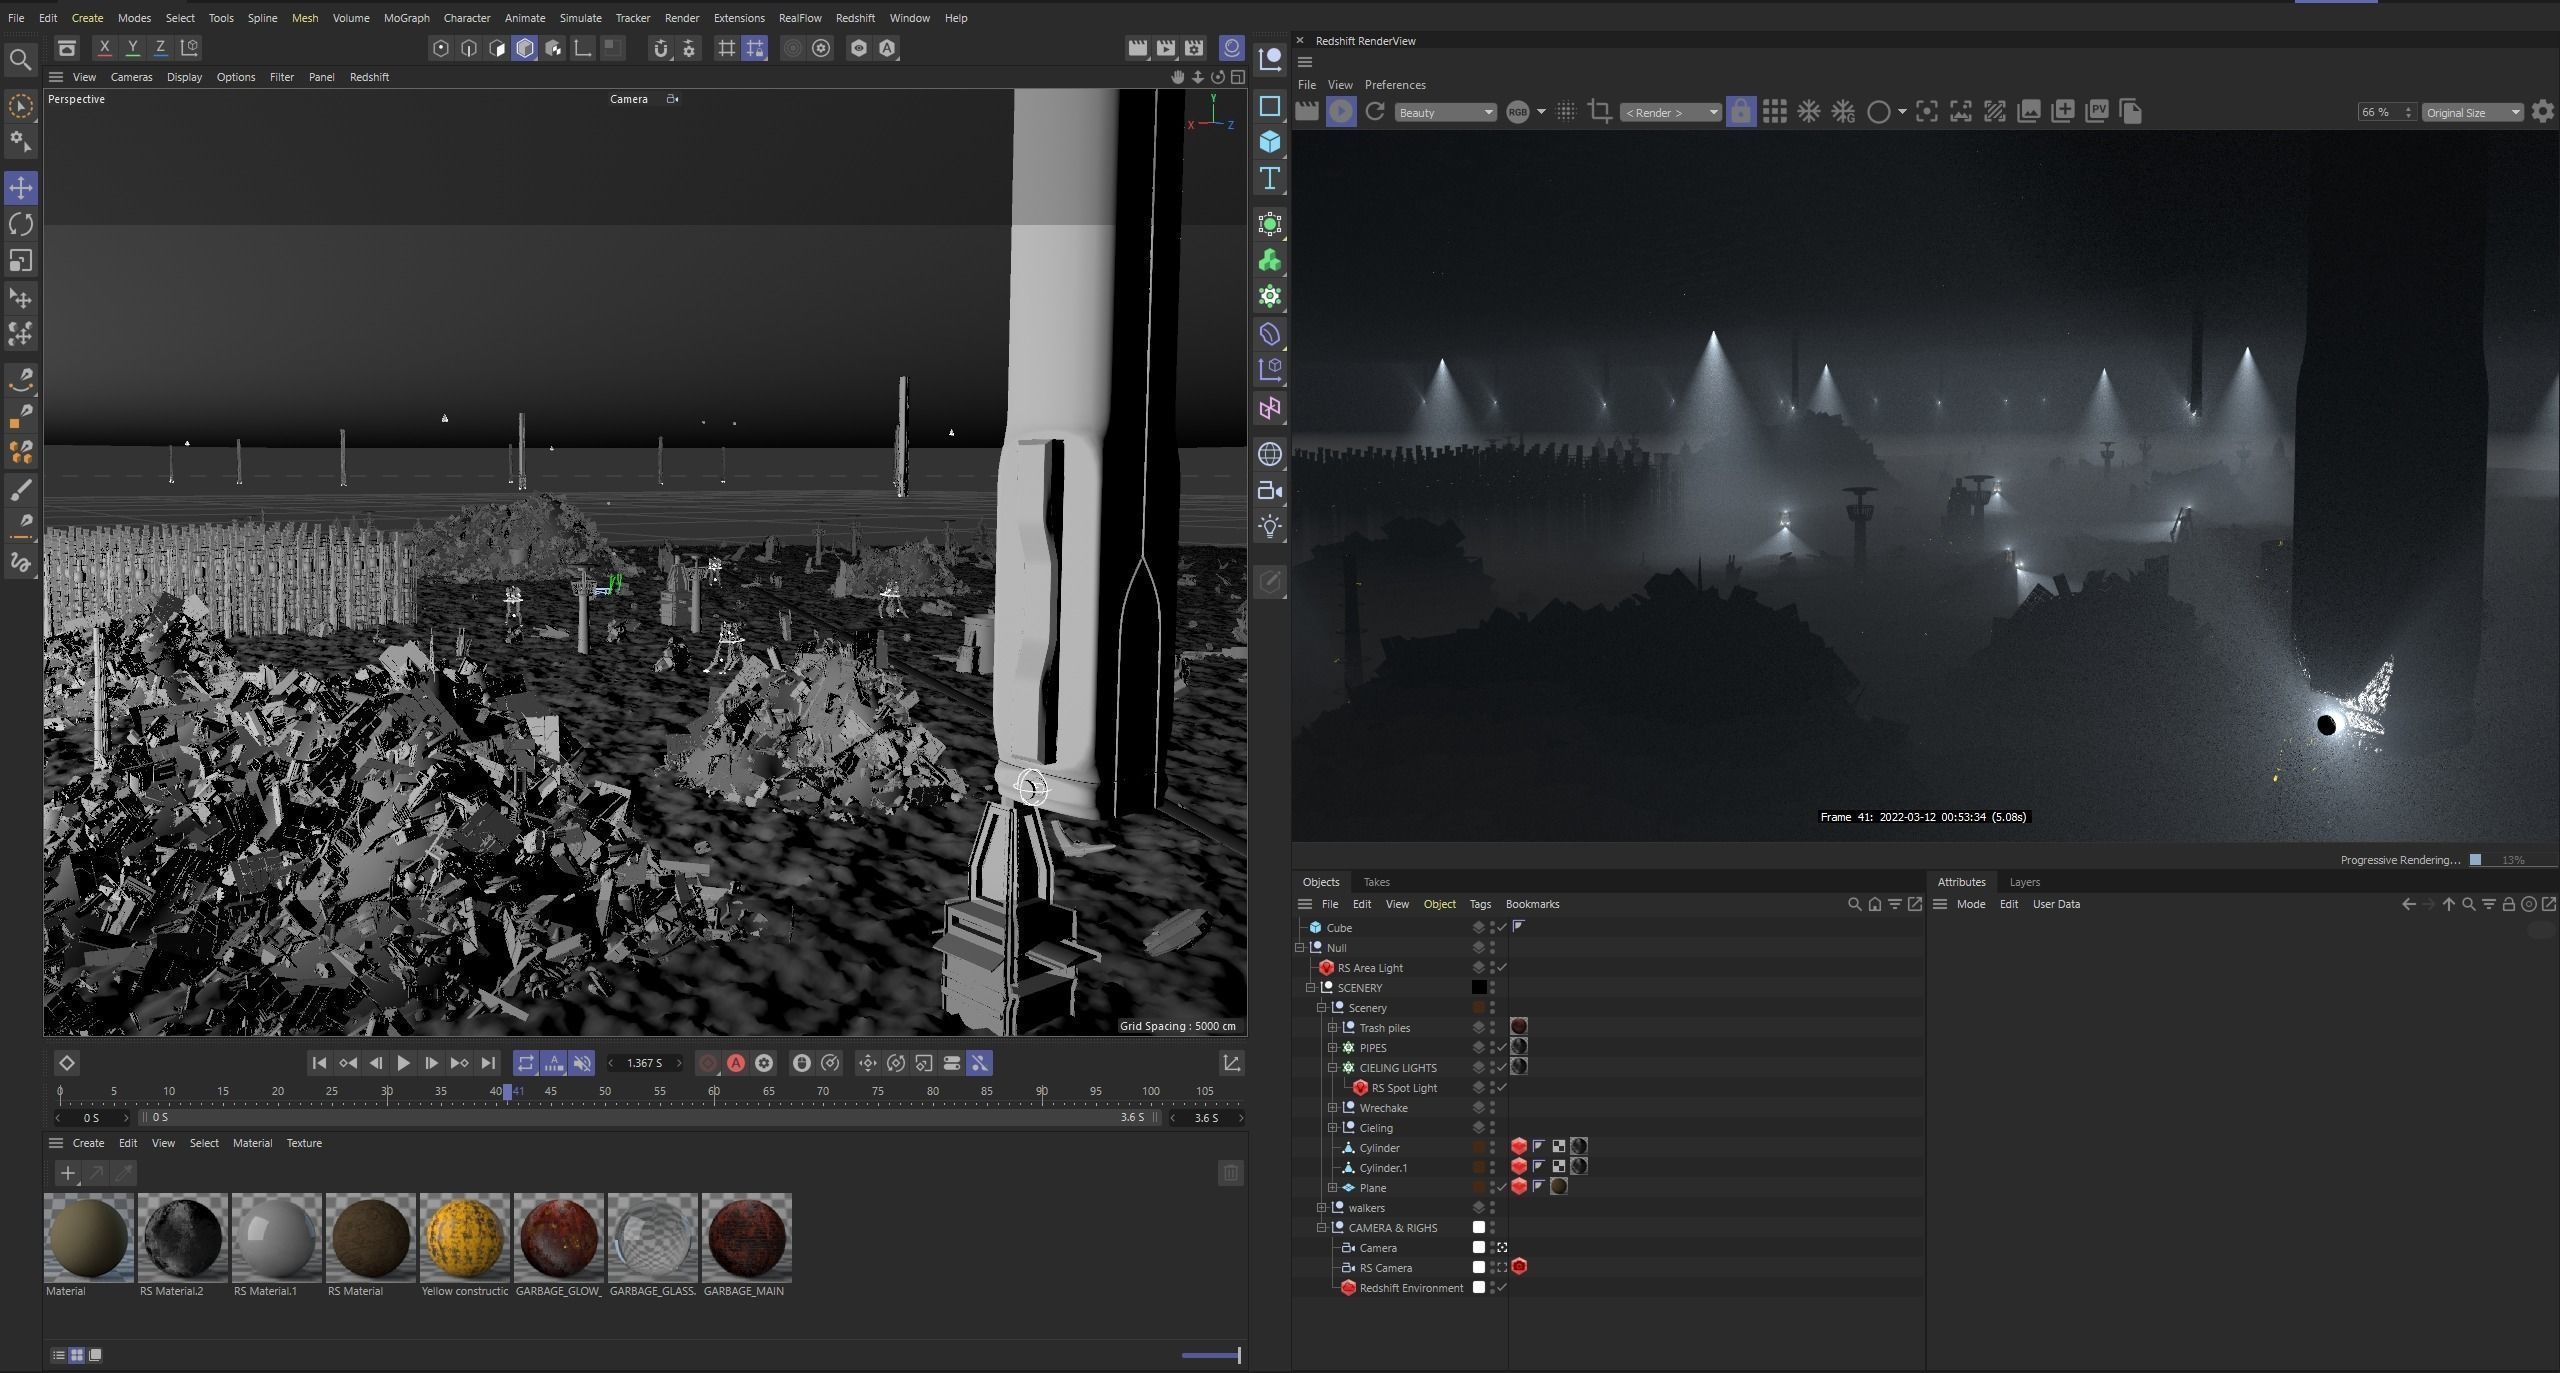This screenshot has width=2560, height=1373.
Task: Open RenderView settings gear
Action: tap(2542, 112)
